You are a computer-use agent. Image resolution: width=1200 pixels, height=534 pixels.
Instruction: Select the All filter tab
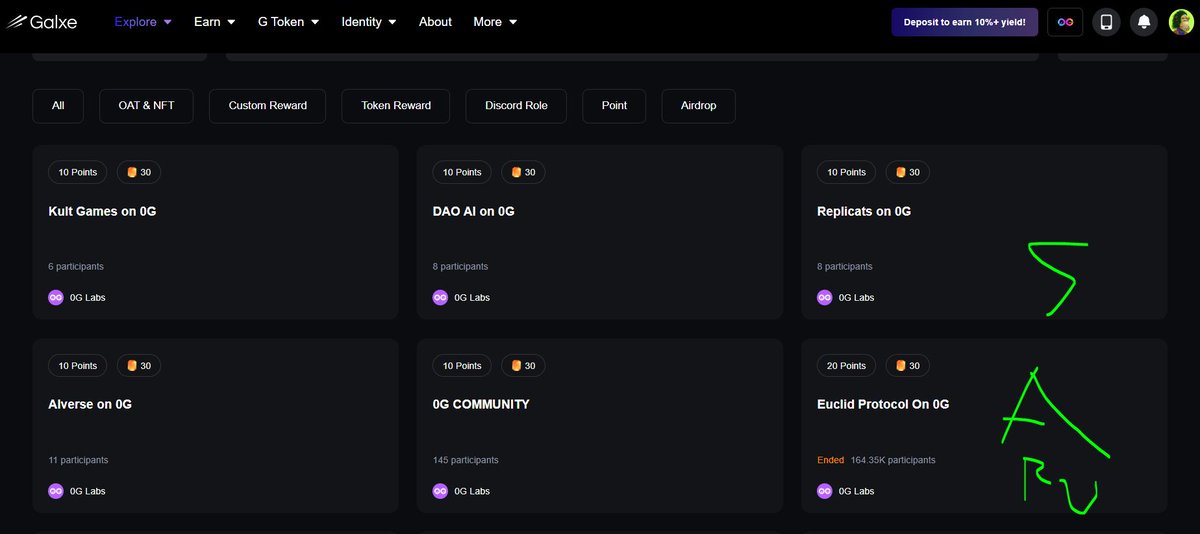pyautogui.click(x=58, y=105)
